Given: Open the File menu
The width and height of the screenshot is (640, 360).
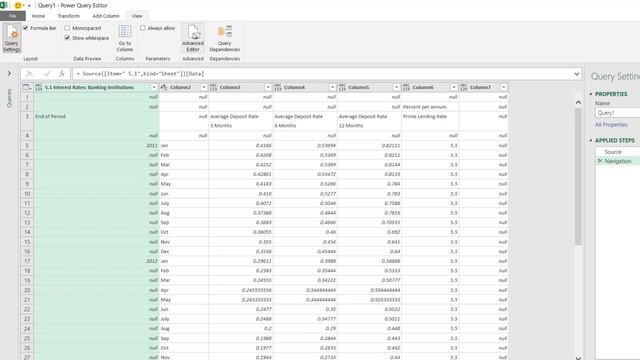Looking at the screenshot, I should [13, 16].
